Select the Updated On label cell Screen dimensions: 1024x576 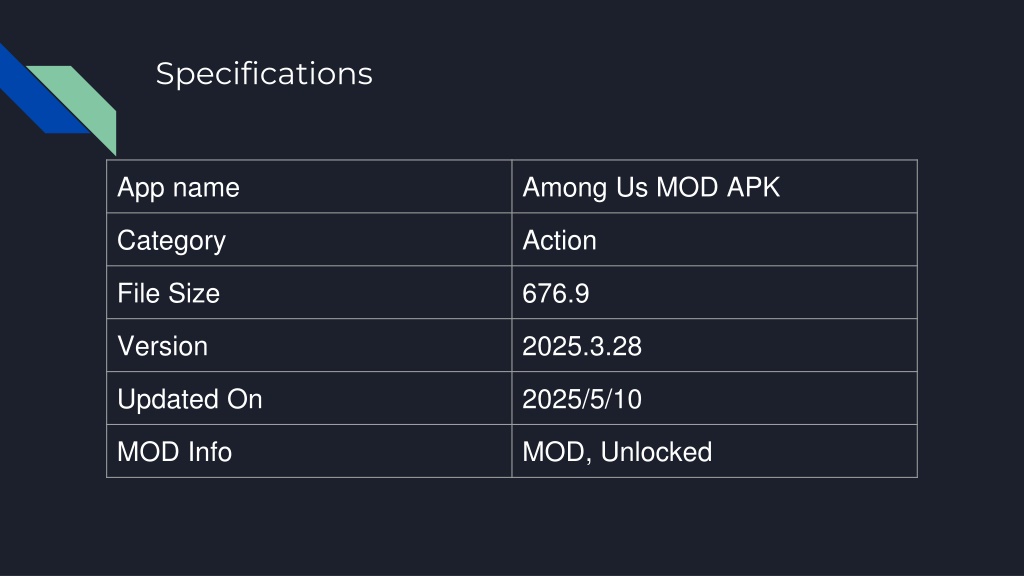click(309, 398)
